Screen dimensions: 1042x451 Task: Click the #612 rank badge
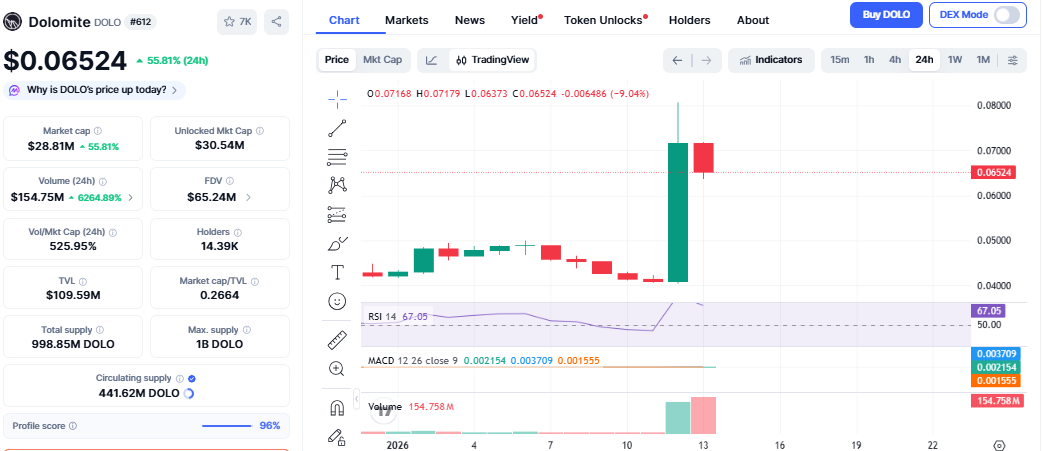[x=140, y=22]
